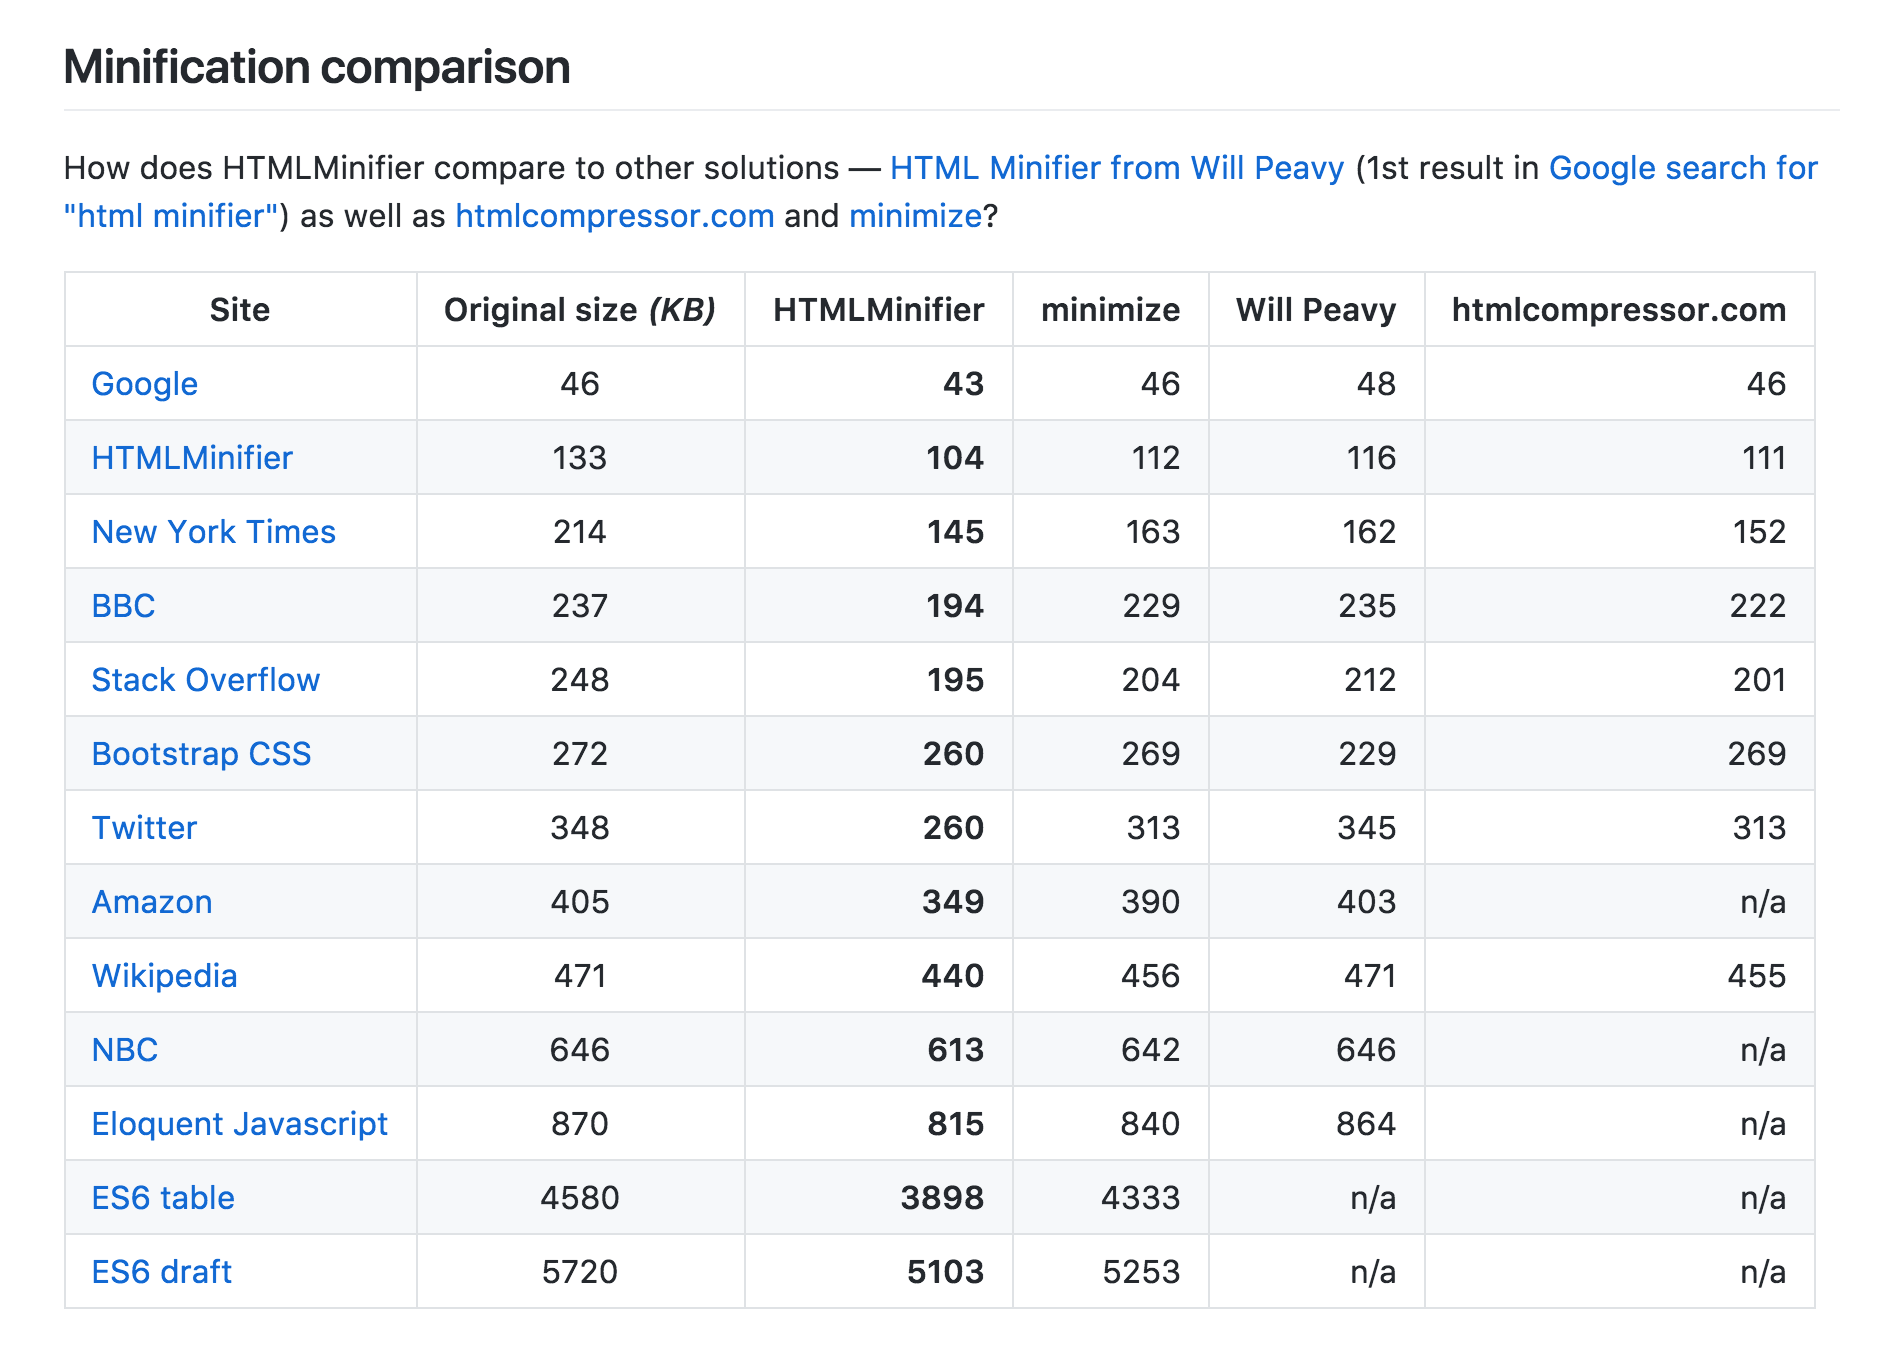
Task: Follow the Google search for "html minifier" link
Action: pyautogui.click(x=1683, y=168)
